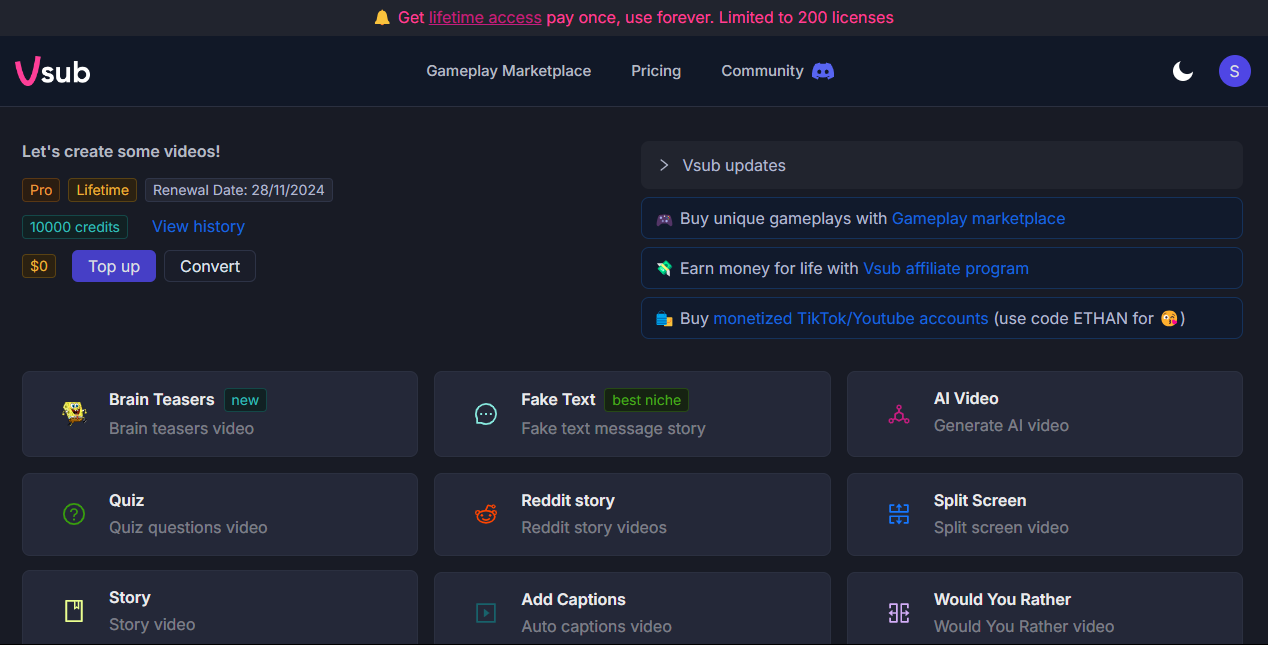The height and width of the screenshot is (645, 1268).
Task: Open the Vsub affiliate program link
Action: (x=946, y=269)
